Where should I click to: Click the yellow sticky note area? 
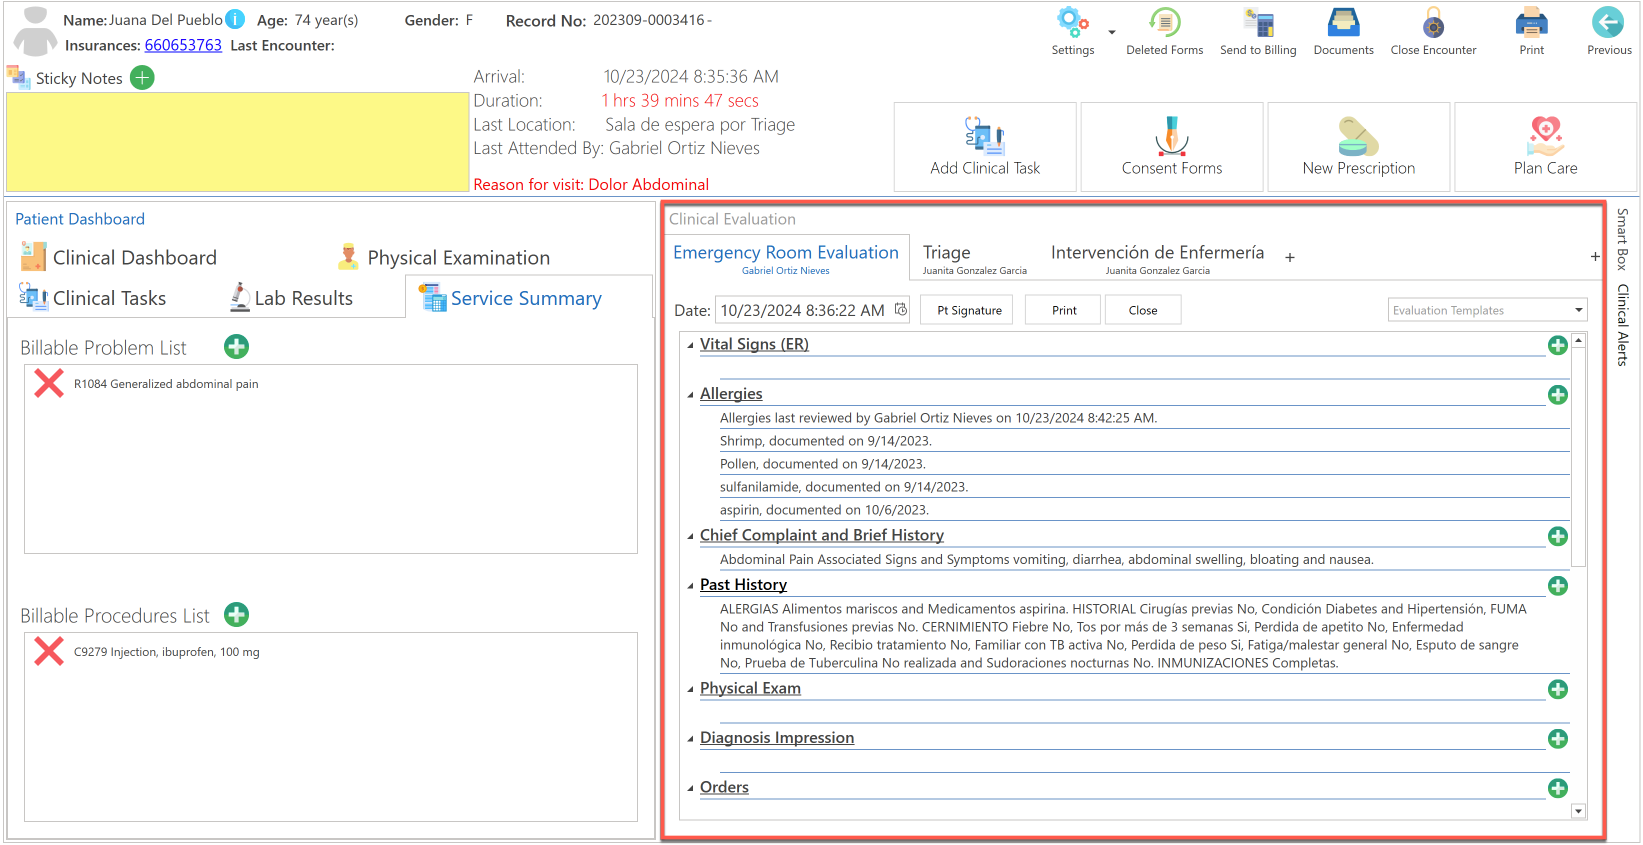237,142
